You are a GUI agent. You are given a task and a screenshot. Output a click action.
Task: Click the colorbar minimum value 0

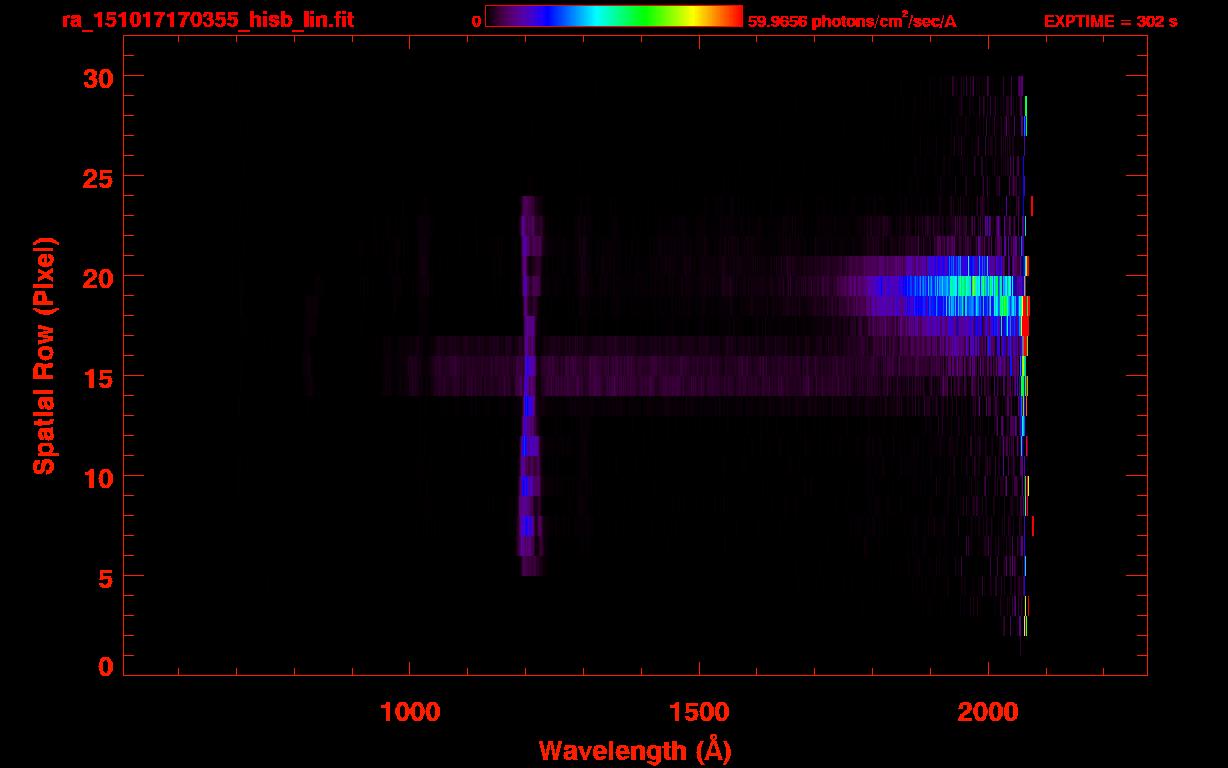[x=476, y=21]
